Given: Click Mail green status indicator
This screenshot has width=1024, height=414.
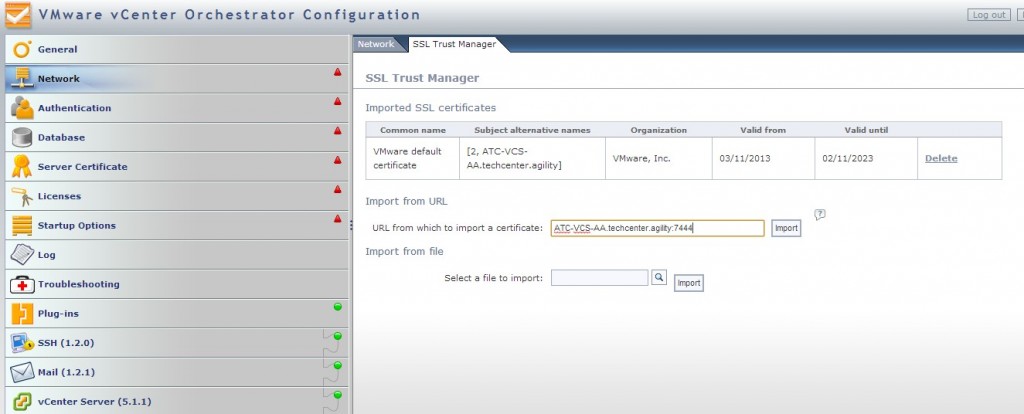Looking at the screenshot, I should coord(338,365).
